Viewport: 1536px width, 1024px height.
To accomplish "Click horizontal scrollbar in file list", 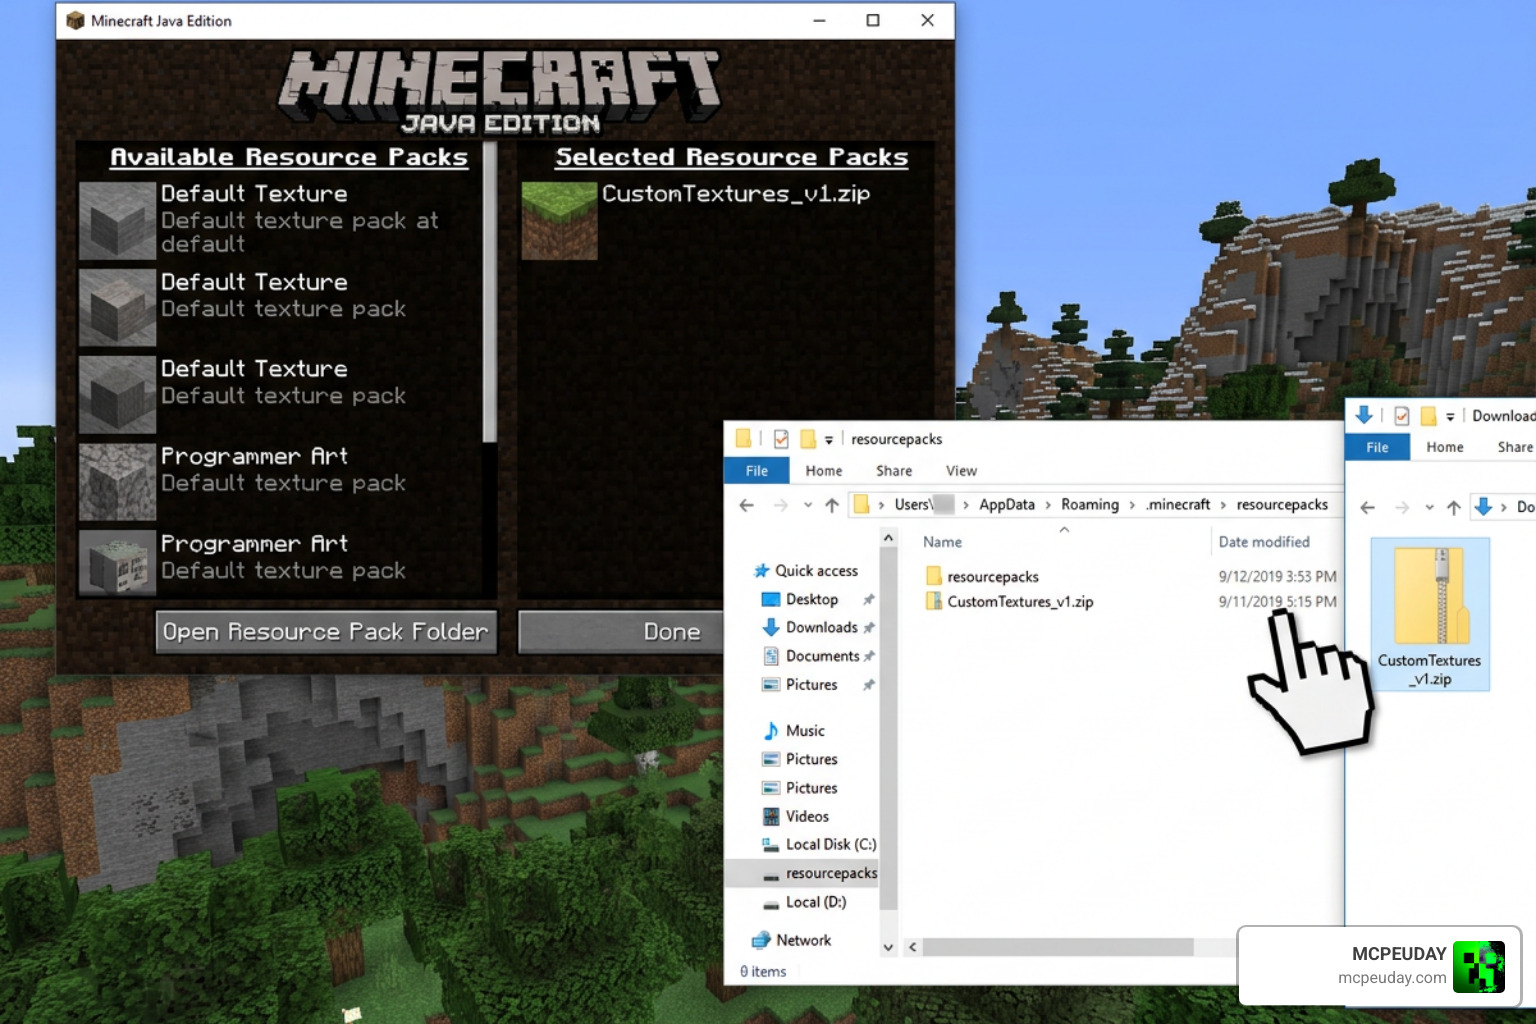I will click(1058, 947).
